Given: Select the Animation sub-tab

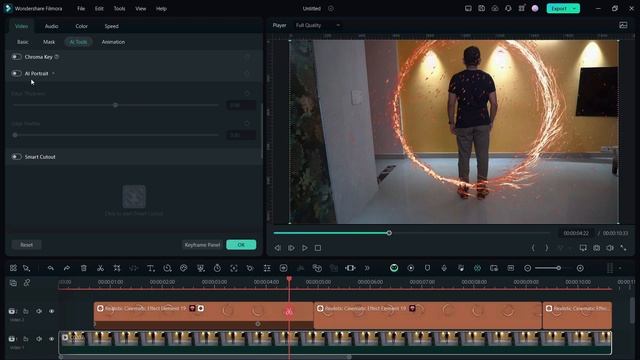Looking at the screenshot, I should 113,42.
